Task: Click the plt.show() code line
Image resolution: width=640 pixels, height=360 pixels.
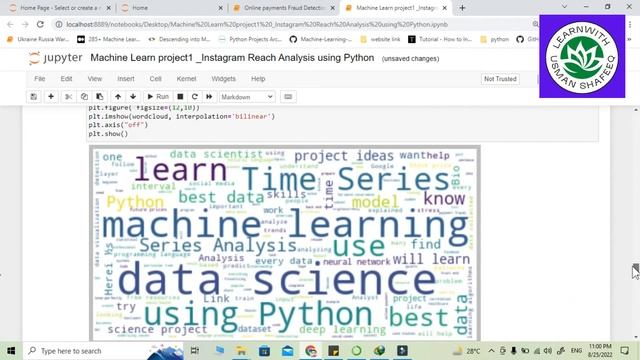Action: (x=108, y=133)
